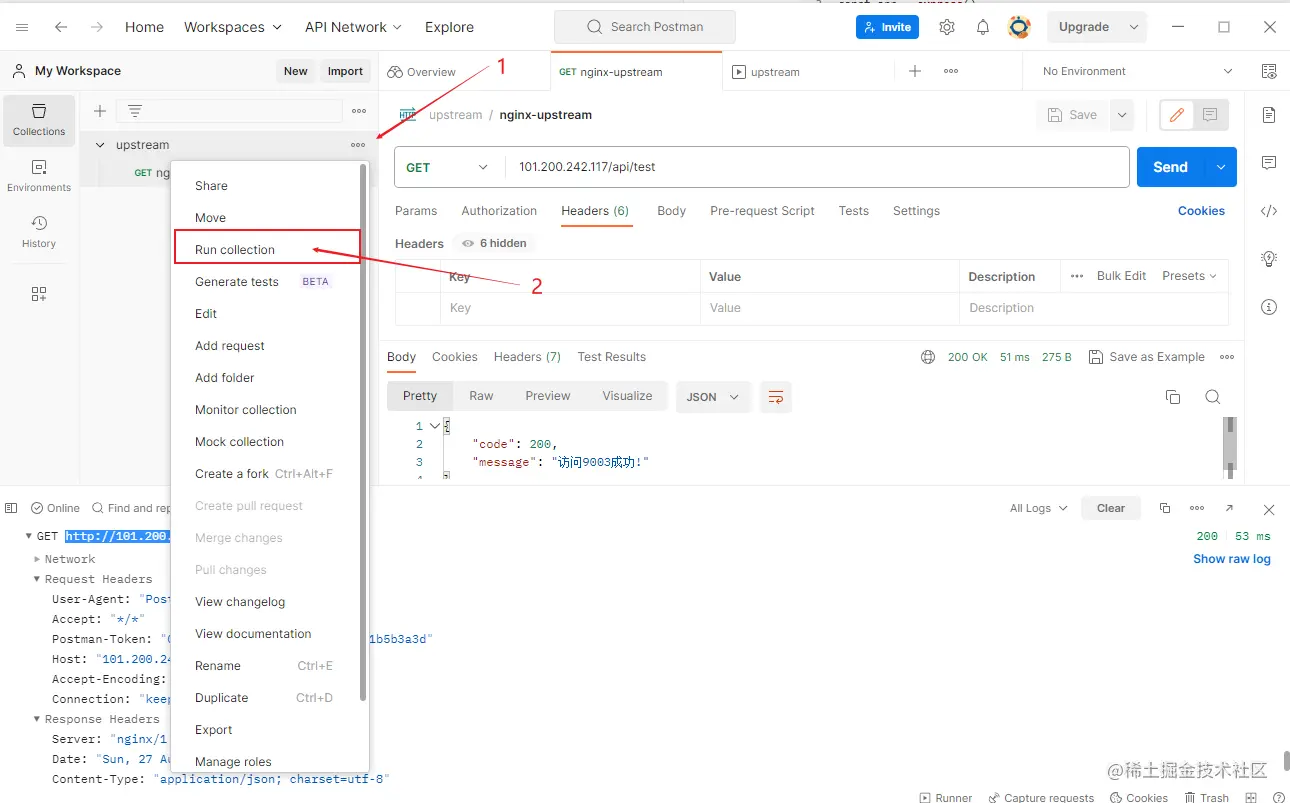
Task: Open the Pre-request Script tab
Action: [x=762, y=211]
